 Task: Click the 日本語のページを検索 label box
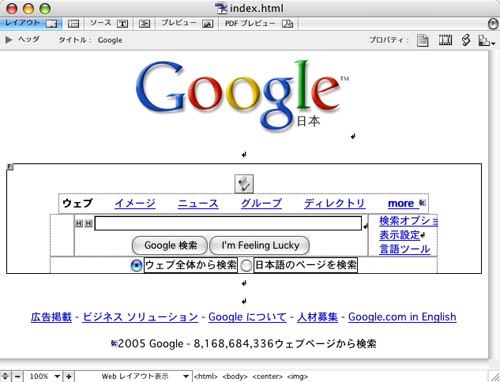(306, 265)
